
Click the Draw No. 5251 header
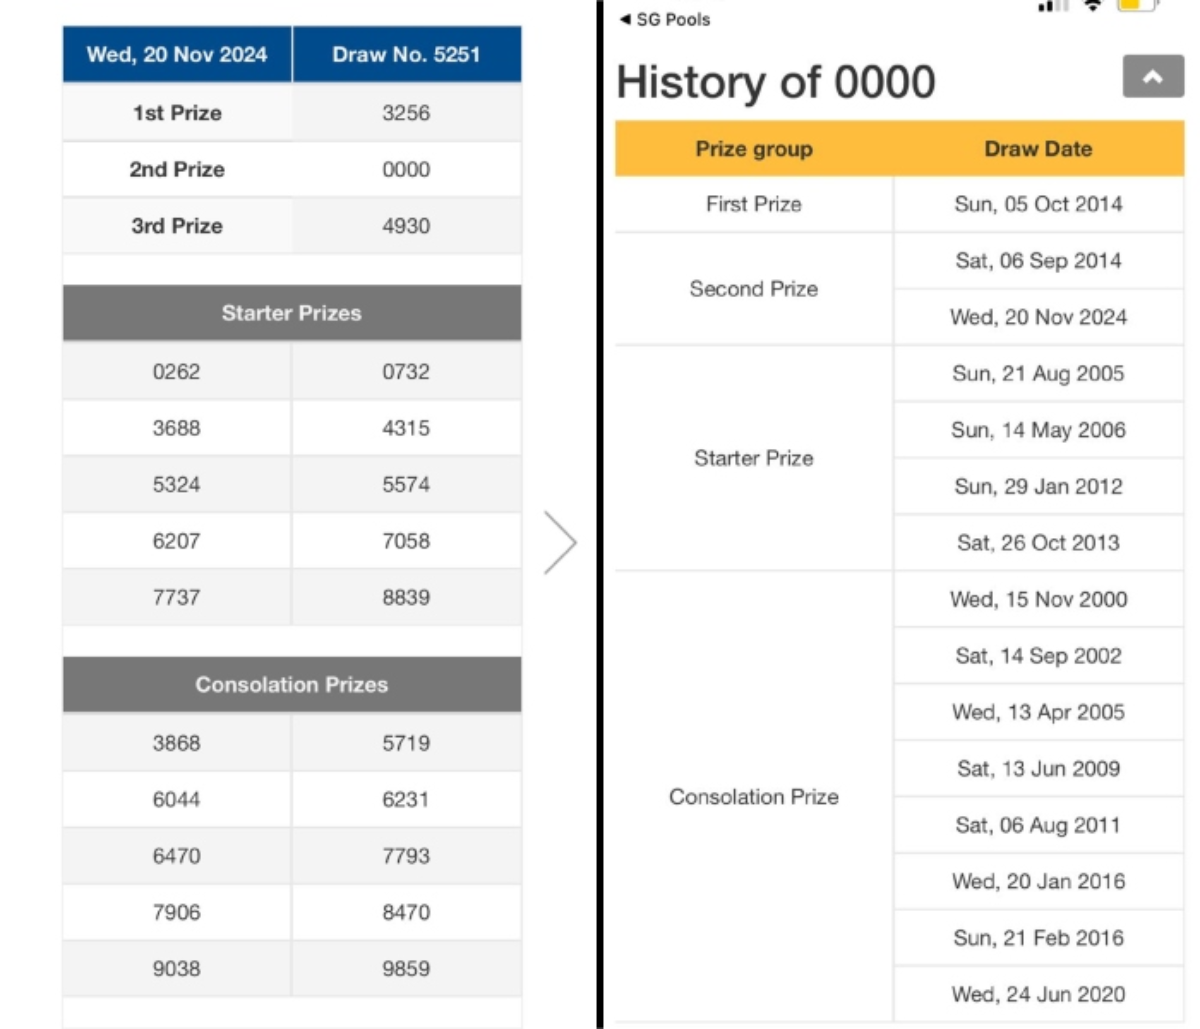pos(406,54)
